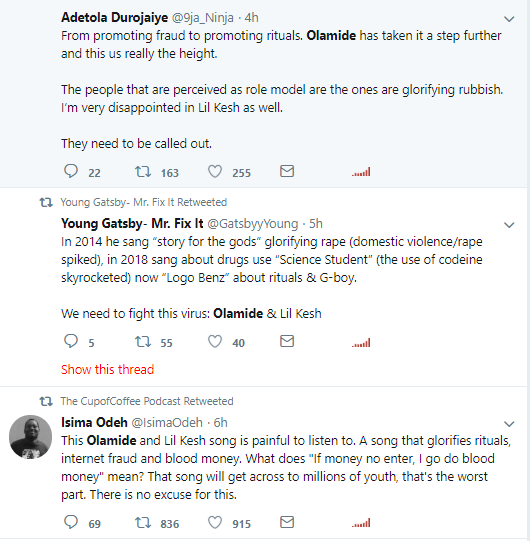Screen dimensions: 530x541
Task: Open the @GatsbyyYoung profile handle
Action: pos(253,224)
